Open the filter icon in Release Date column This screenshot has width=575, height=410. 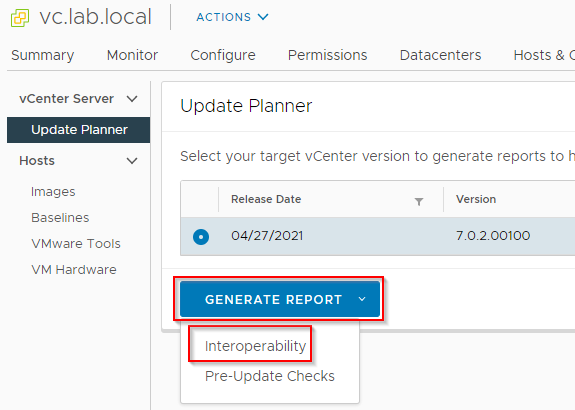(419, 201)
